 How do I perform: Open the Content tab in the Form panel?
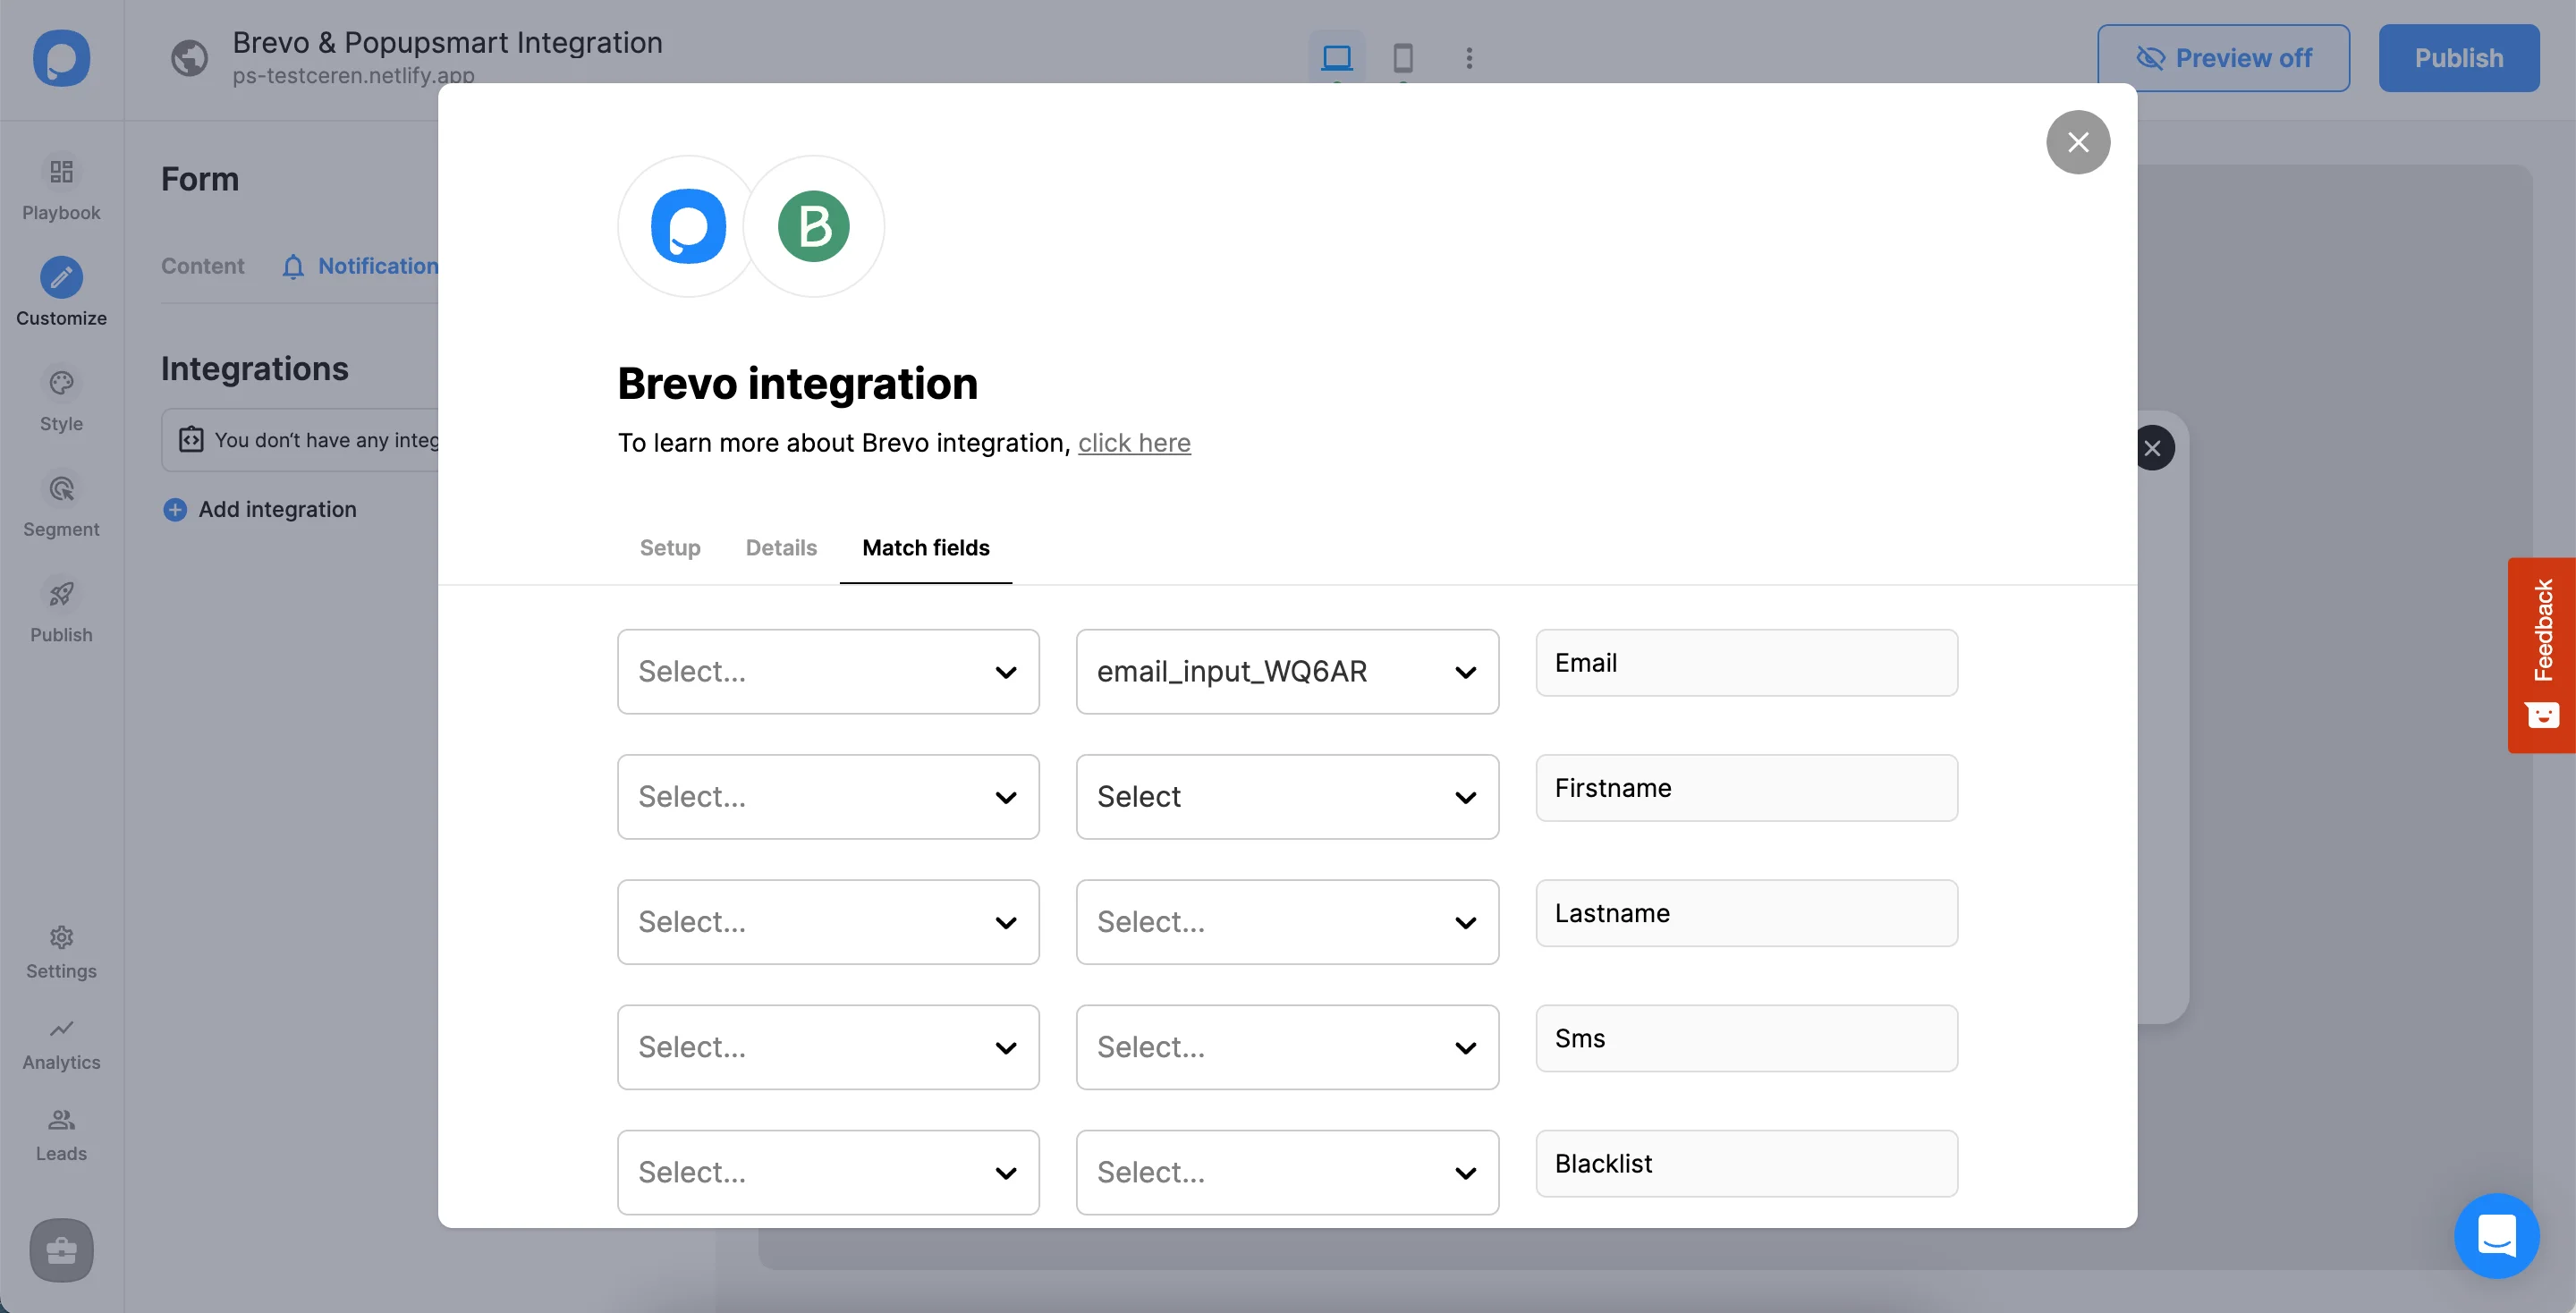click(x=203, y=266)
